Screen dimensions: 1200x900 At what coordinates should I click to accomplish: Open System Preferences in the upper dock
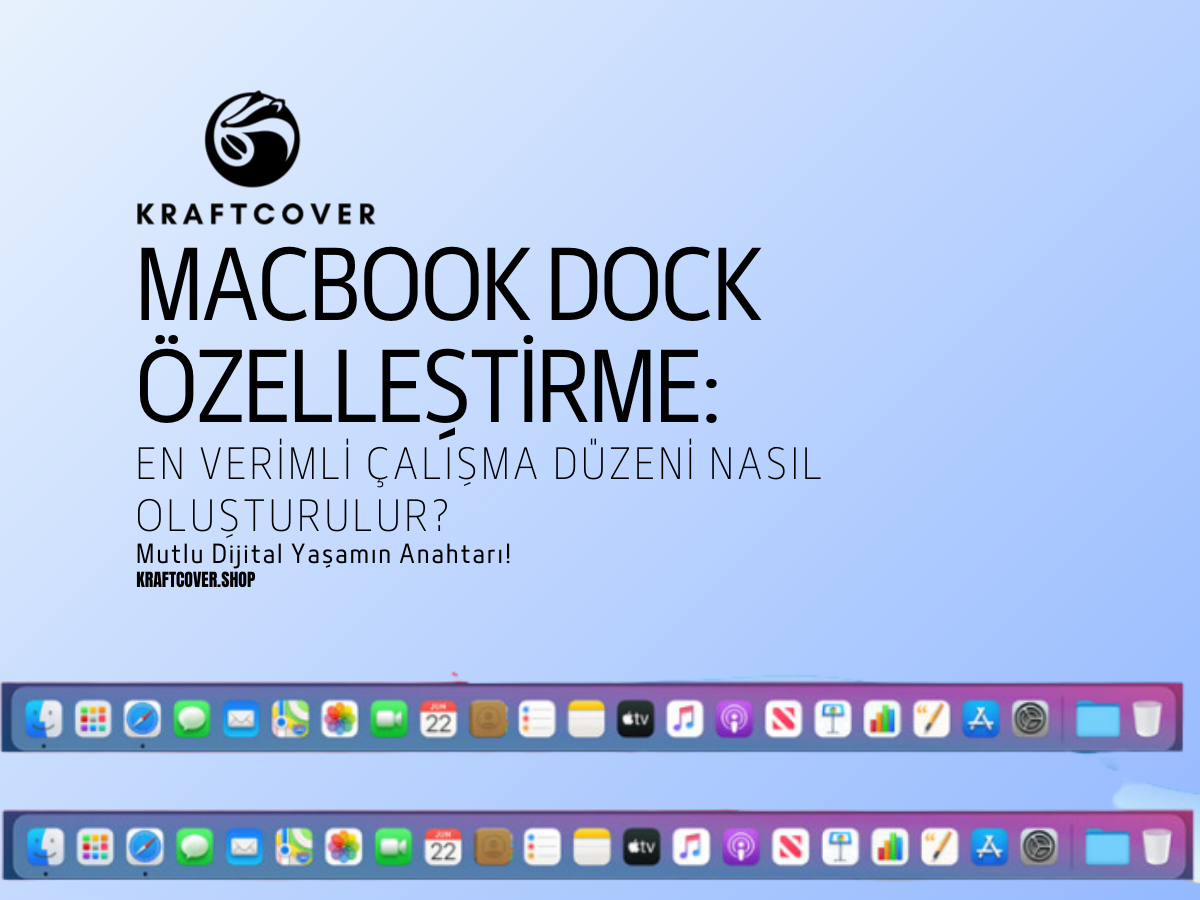pos(1030,719)
